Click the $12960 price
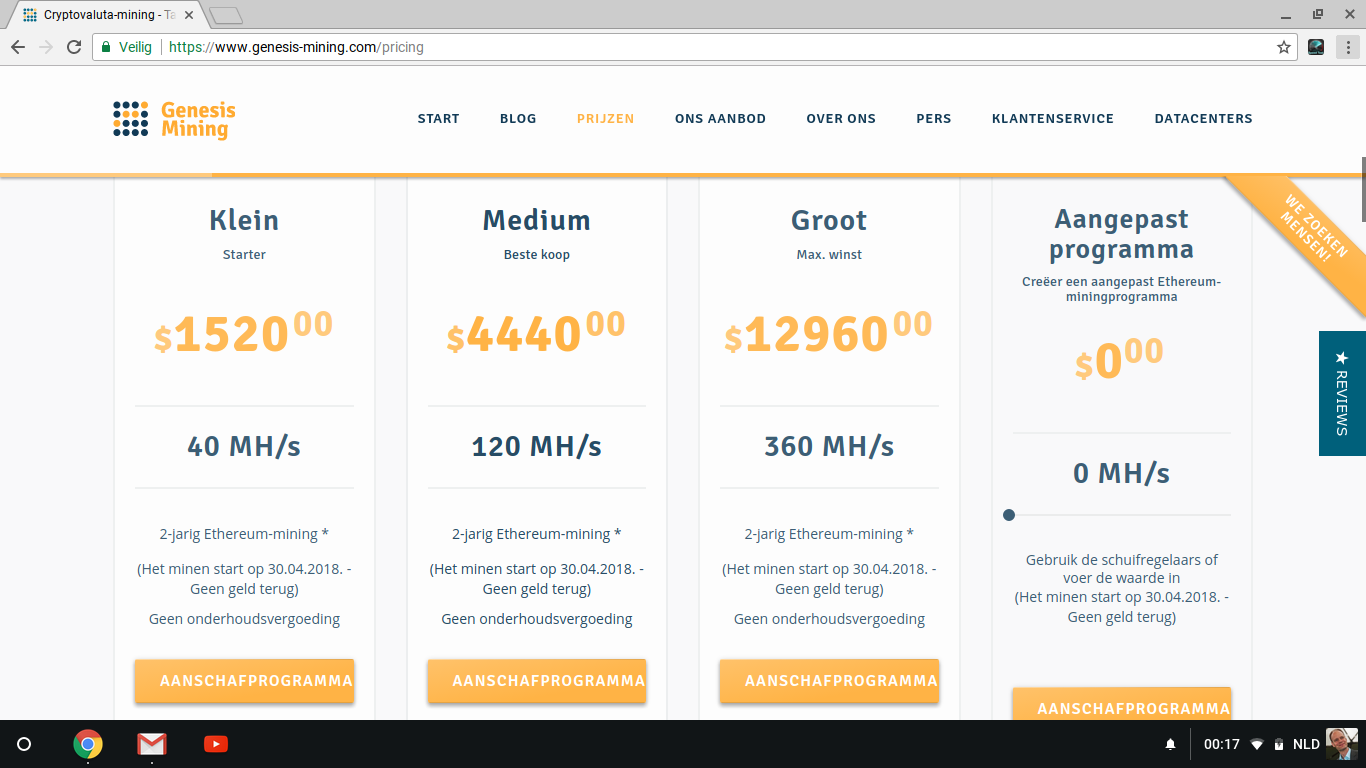The image size is (1366, 768). click(x=829, y=332)
